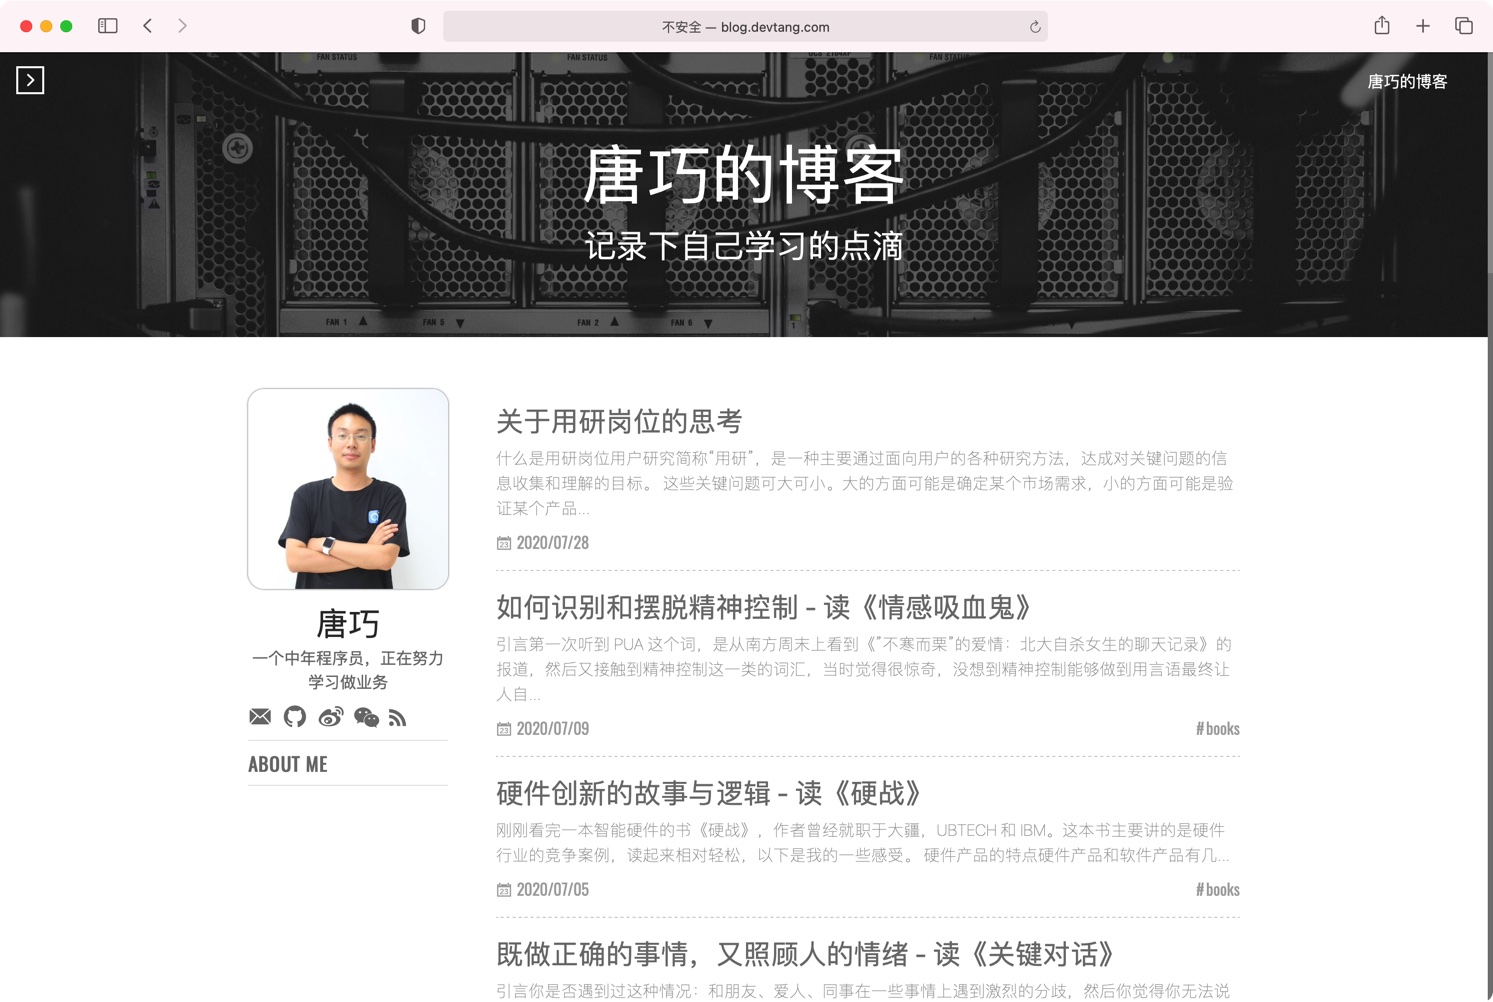
Task: Click the email envelope icon
Action: click(x=260, y=716)
